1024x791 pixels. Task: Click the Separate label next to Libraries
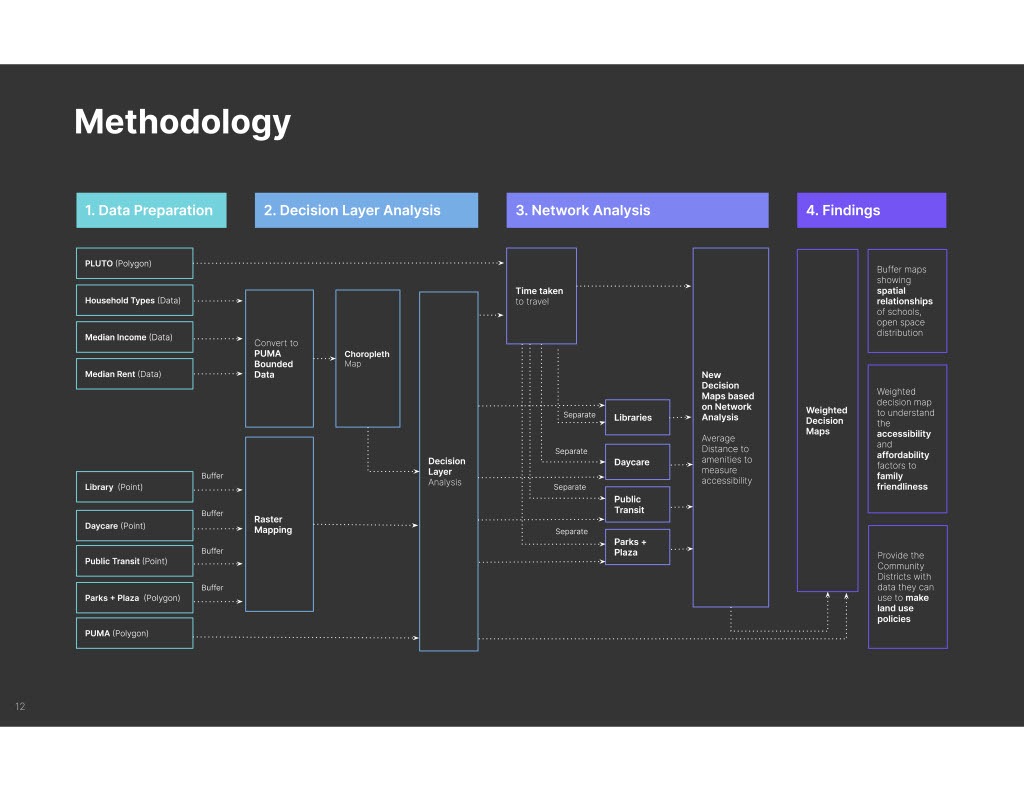579,415
